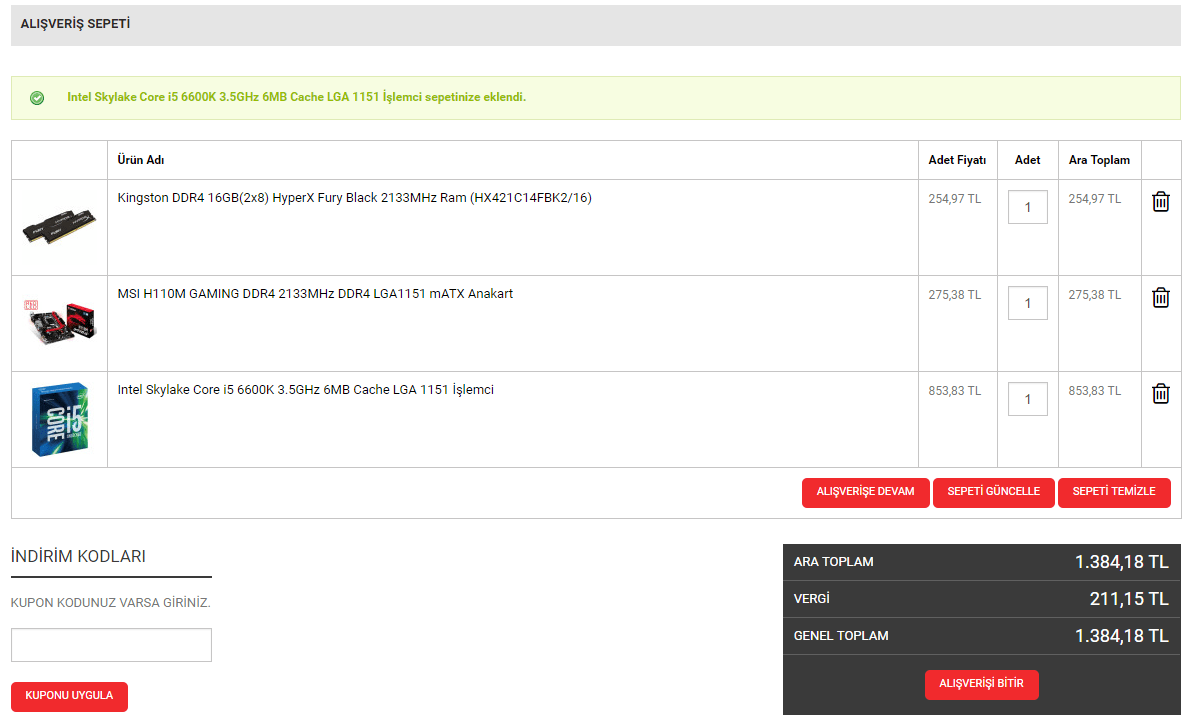Select unit price 275,38 TL
The height and width of the screenshot is (727, 1195).
point(954,295)
